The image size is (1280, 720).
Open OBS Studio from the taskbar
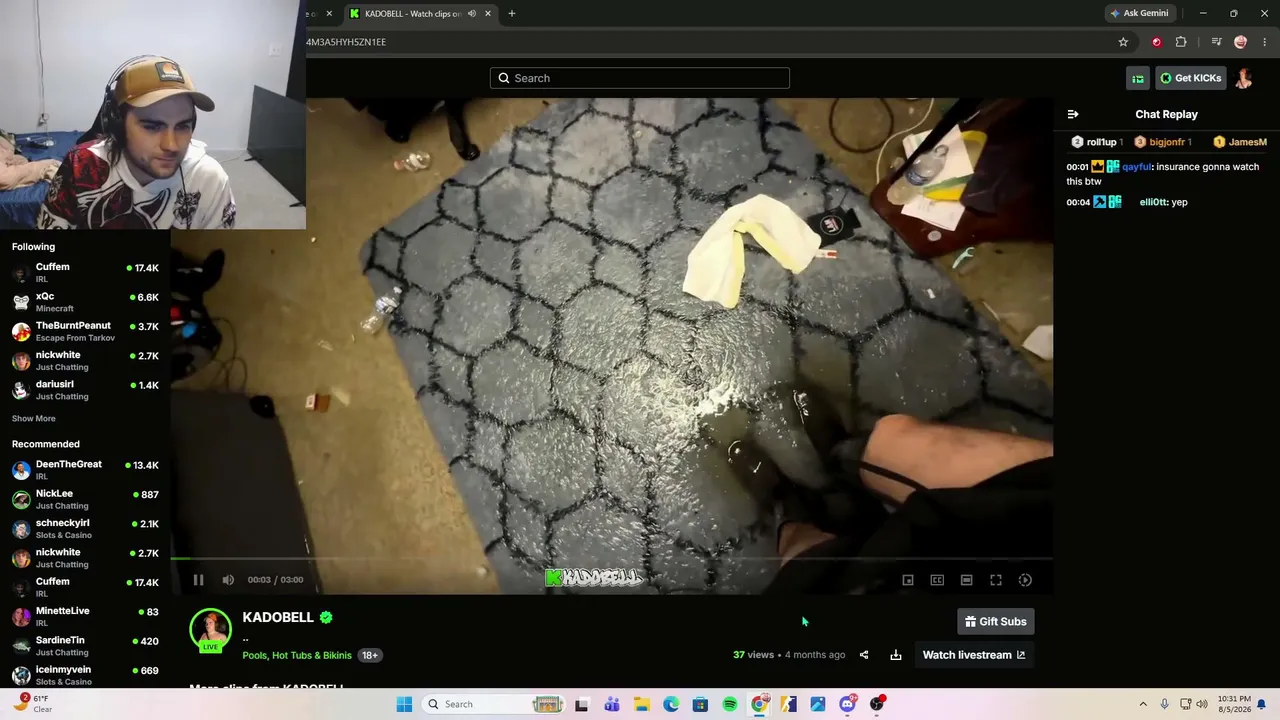pyautogui.click(x=877, y=704)
